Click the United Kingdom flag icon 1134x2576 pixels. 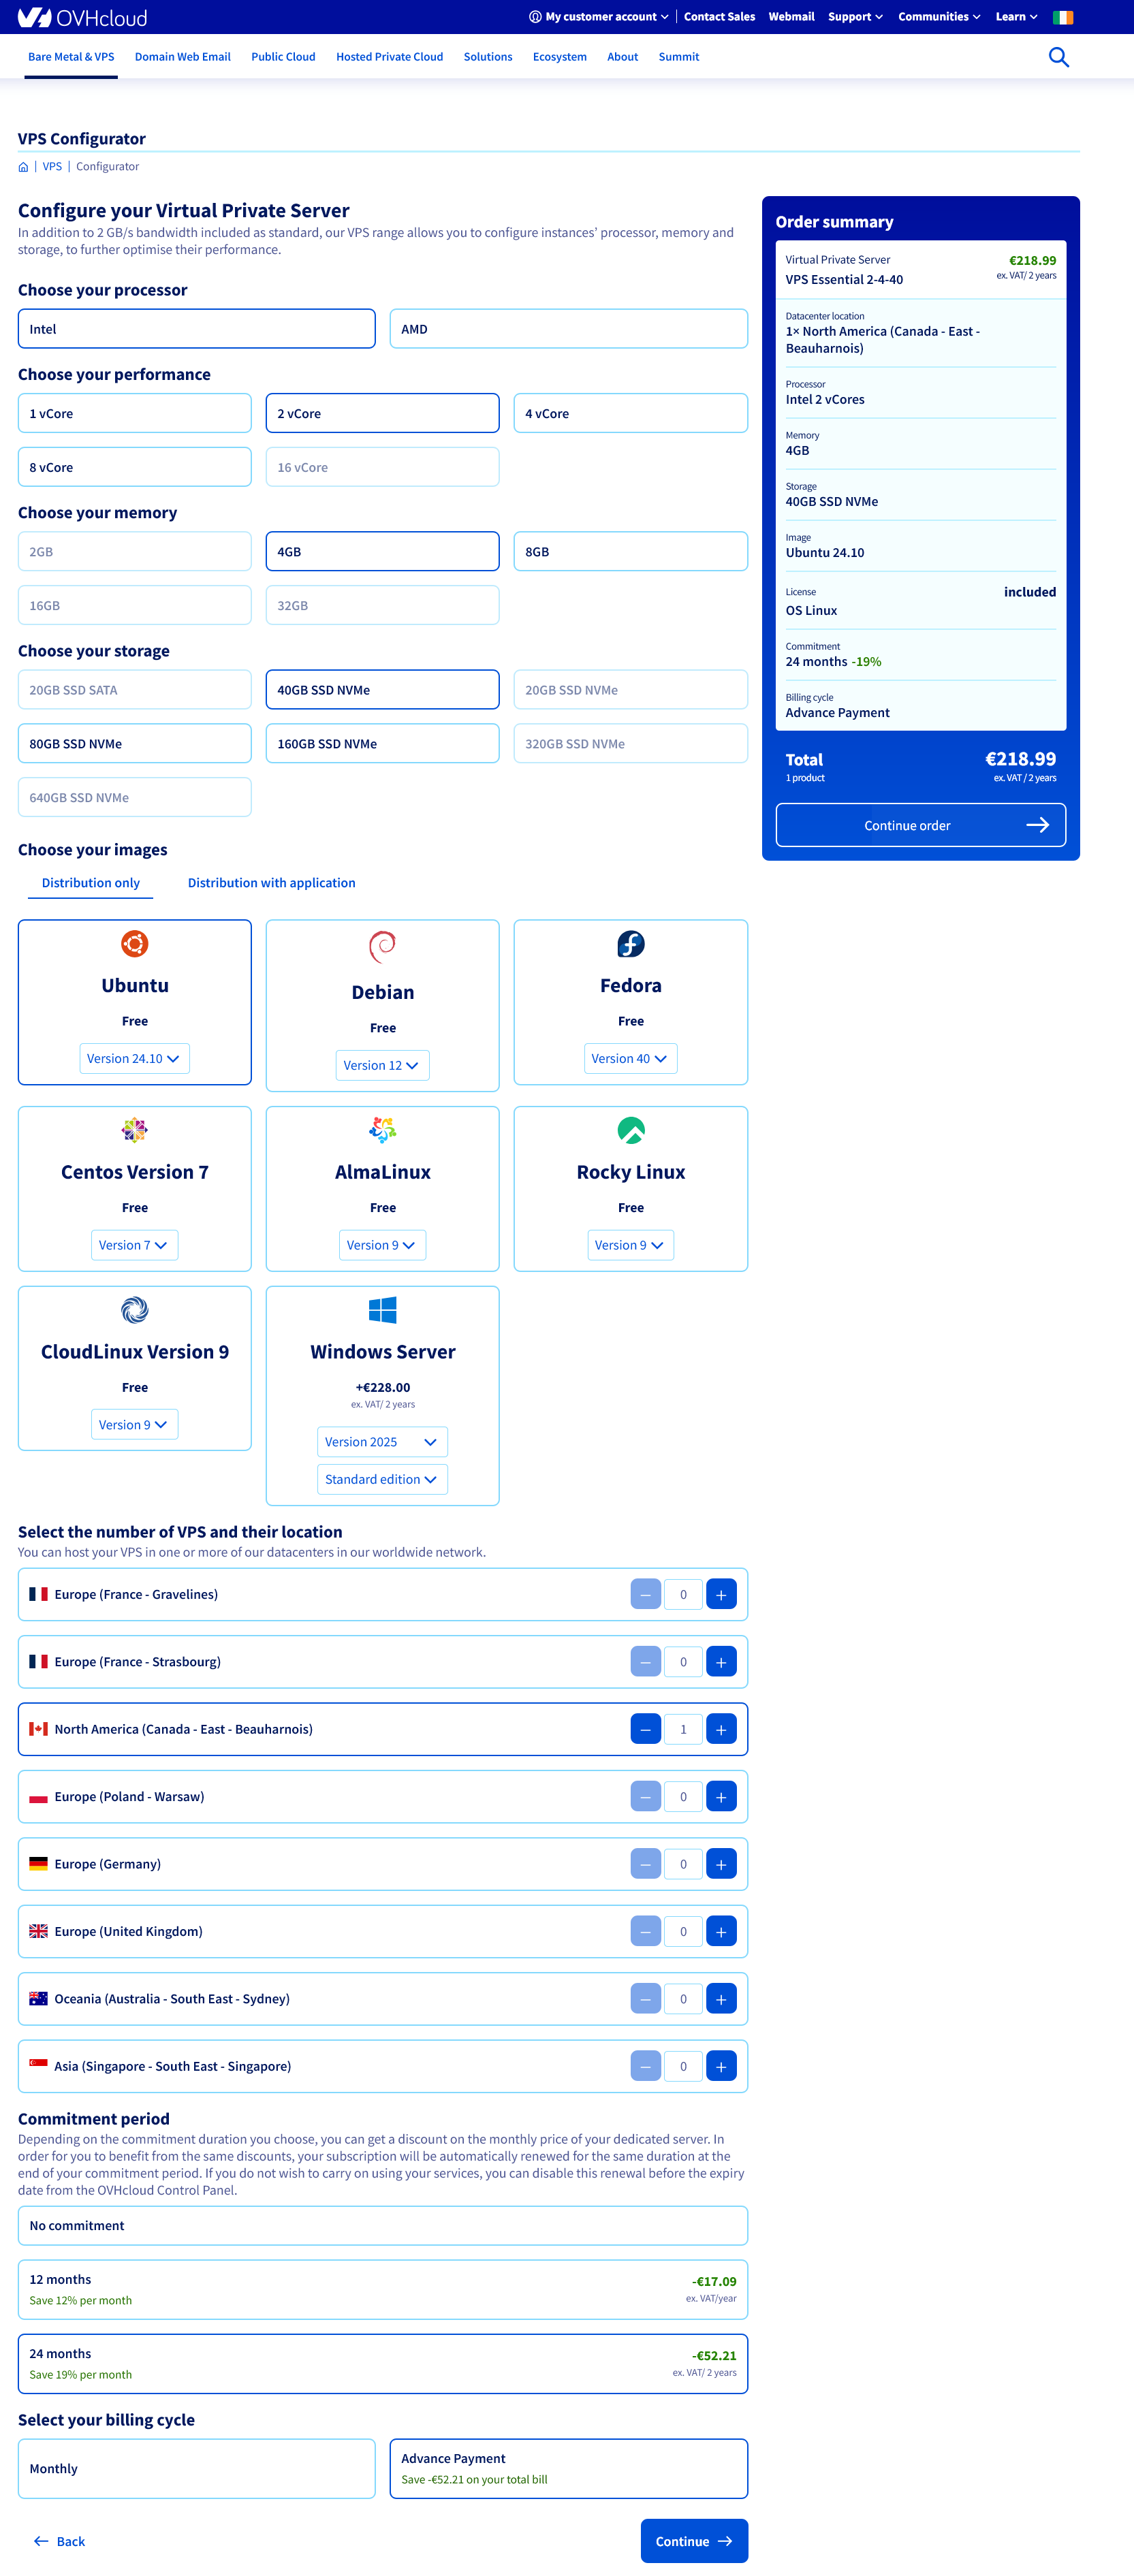(38, 1932)
